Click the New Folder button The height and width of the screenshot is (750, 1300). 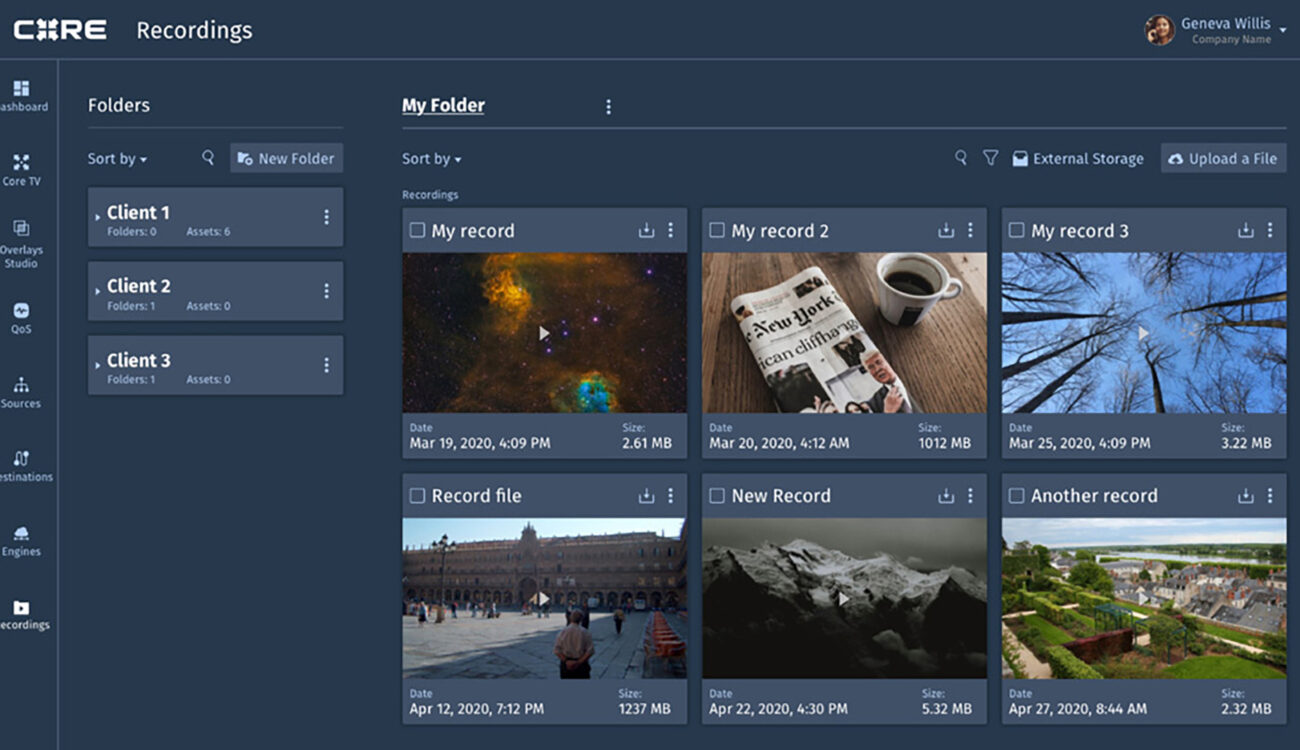[x=286, y=158]
